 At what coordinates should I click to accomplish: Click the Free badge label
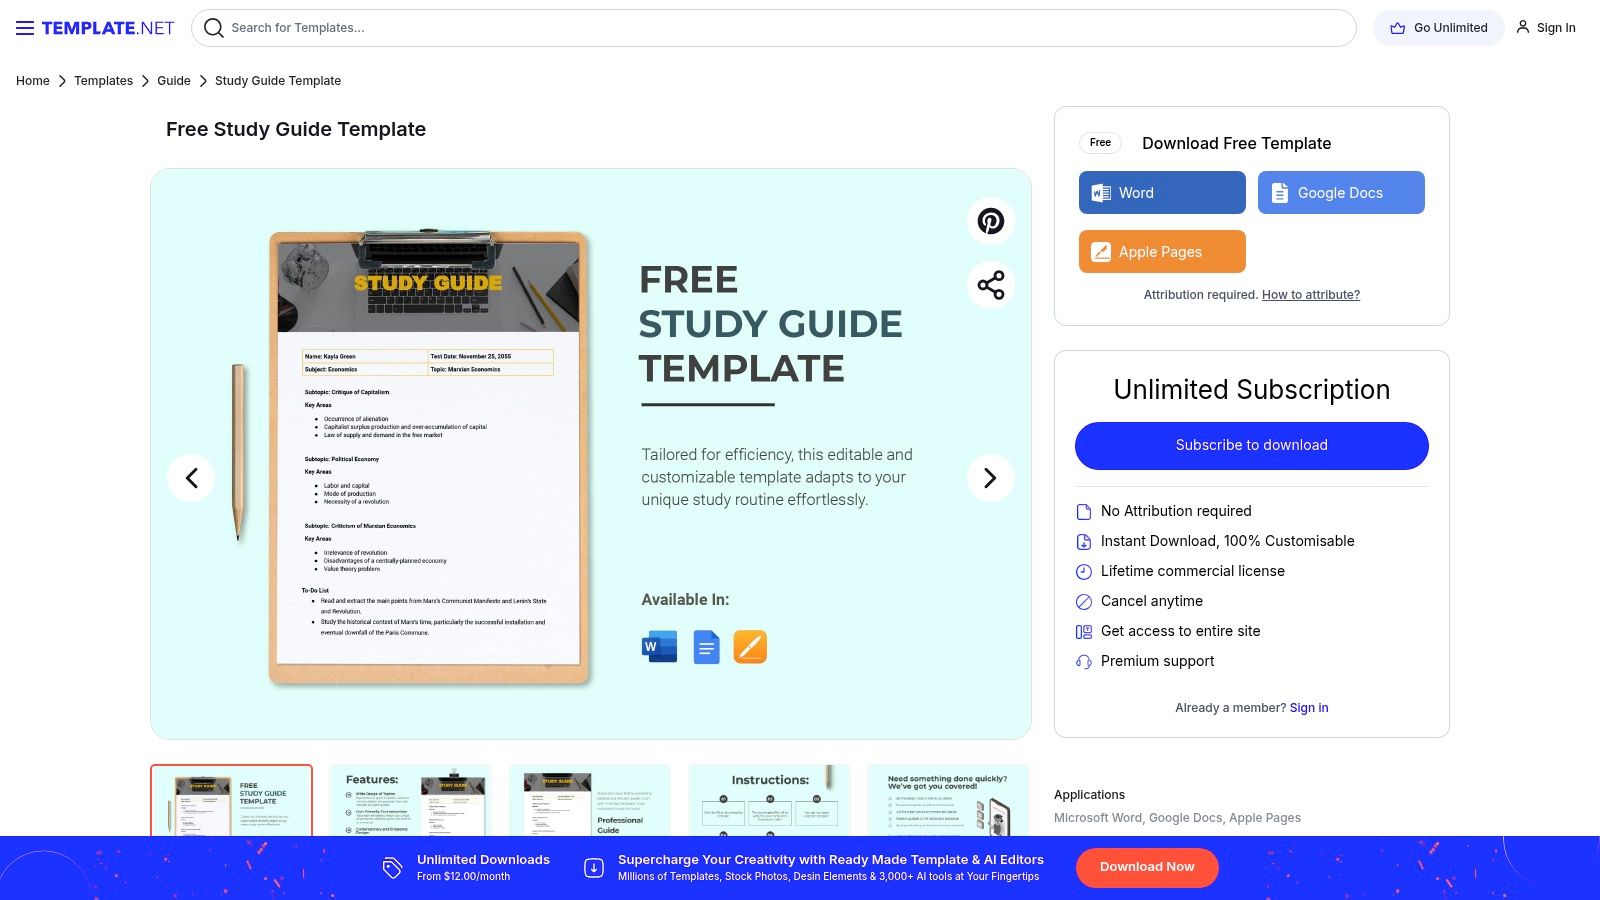[x=1100, y=143]
